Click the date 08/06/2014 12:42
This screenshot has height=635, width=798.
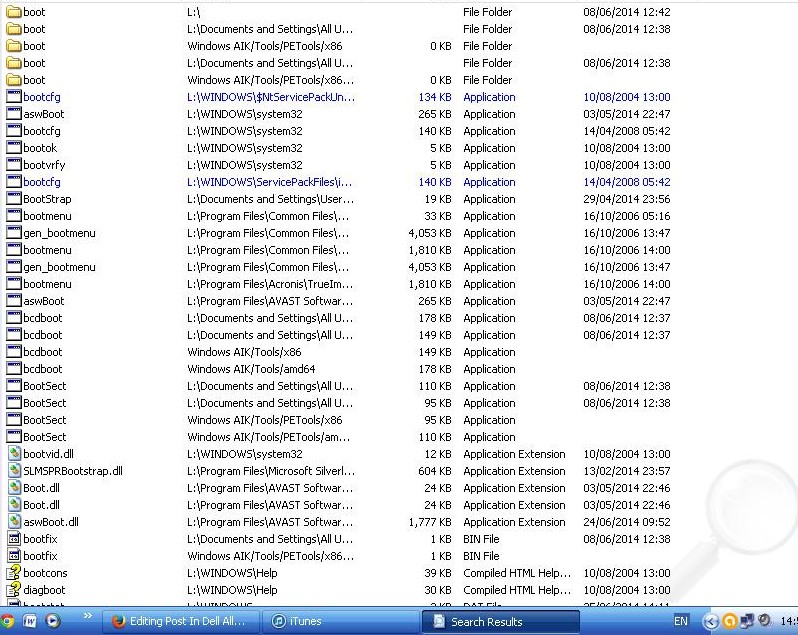[626, 12]
